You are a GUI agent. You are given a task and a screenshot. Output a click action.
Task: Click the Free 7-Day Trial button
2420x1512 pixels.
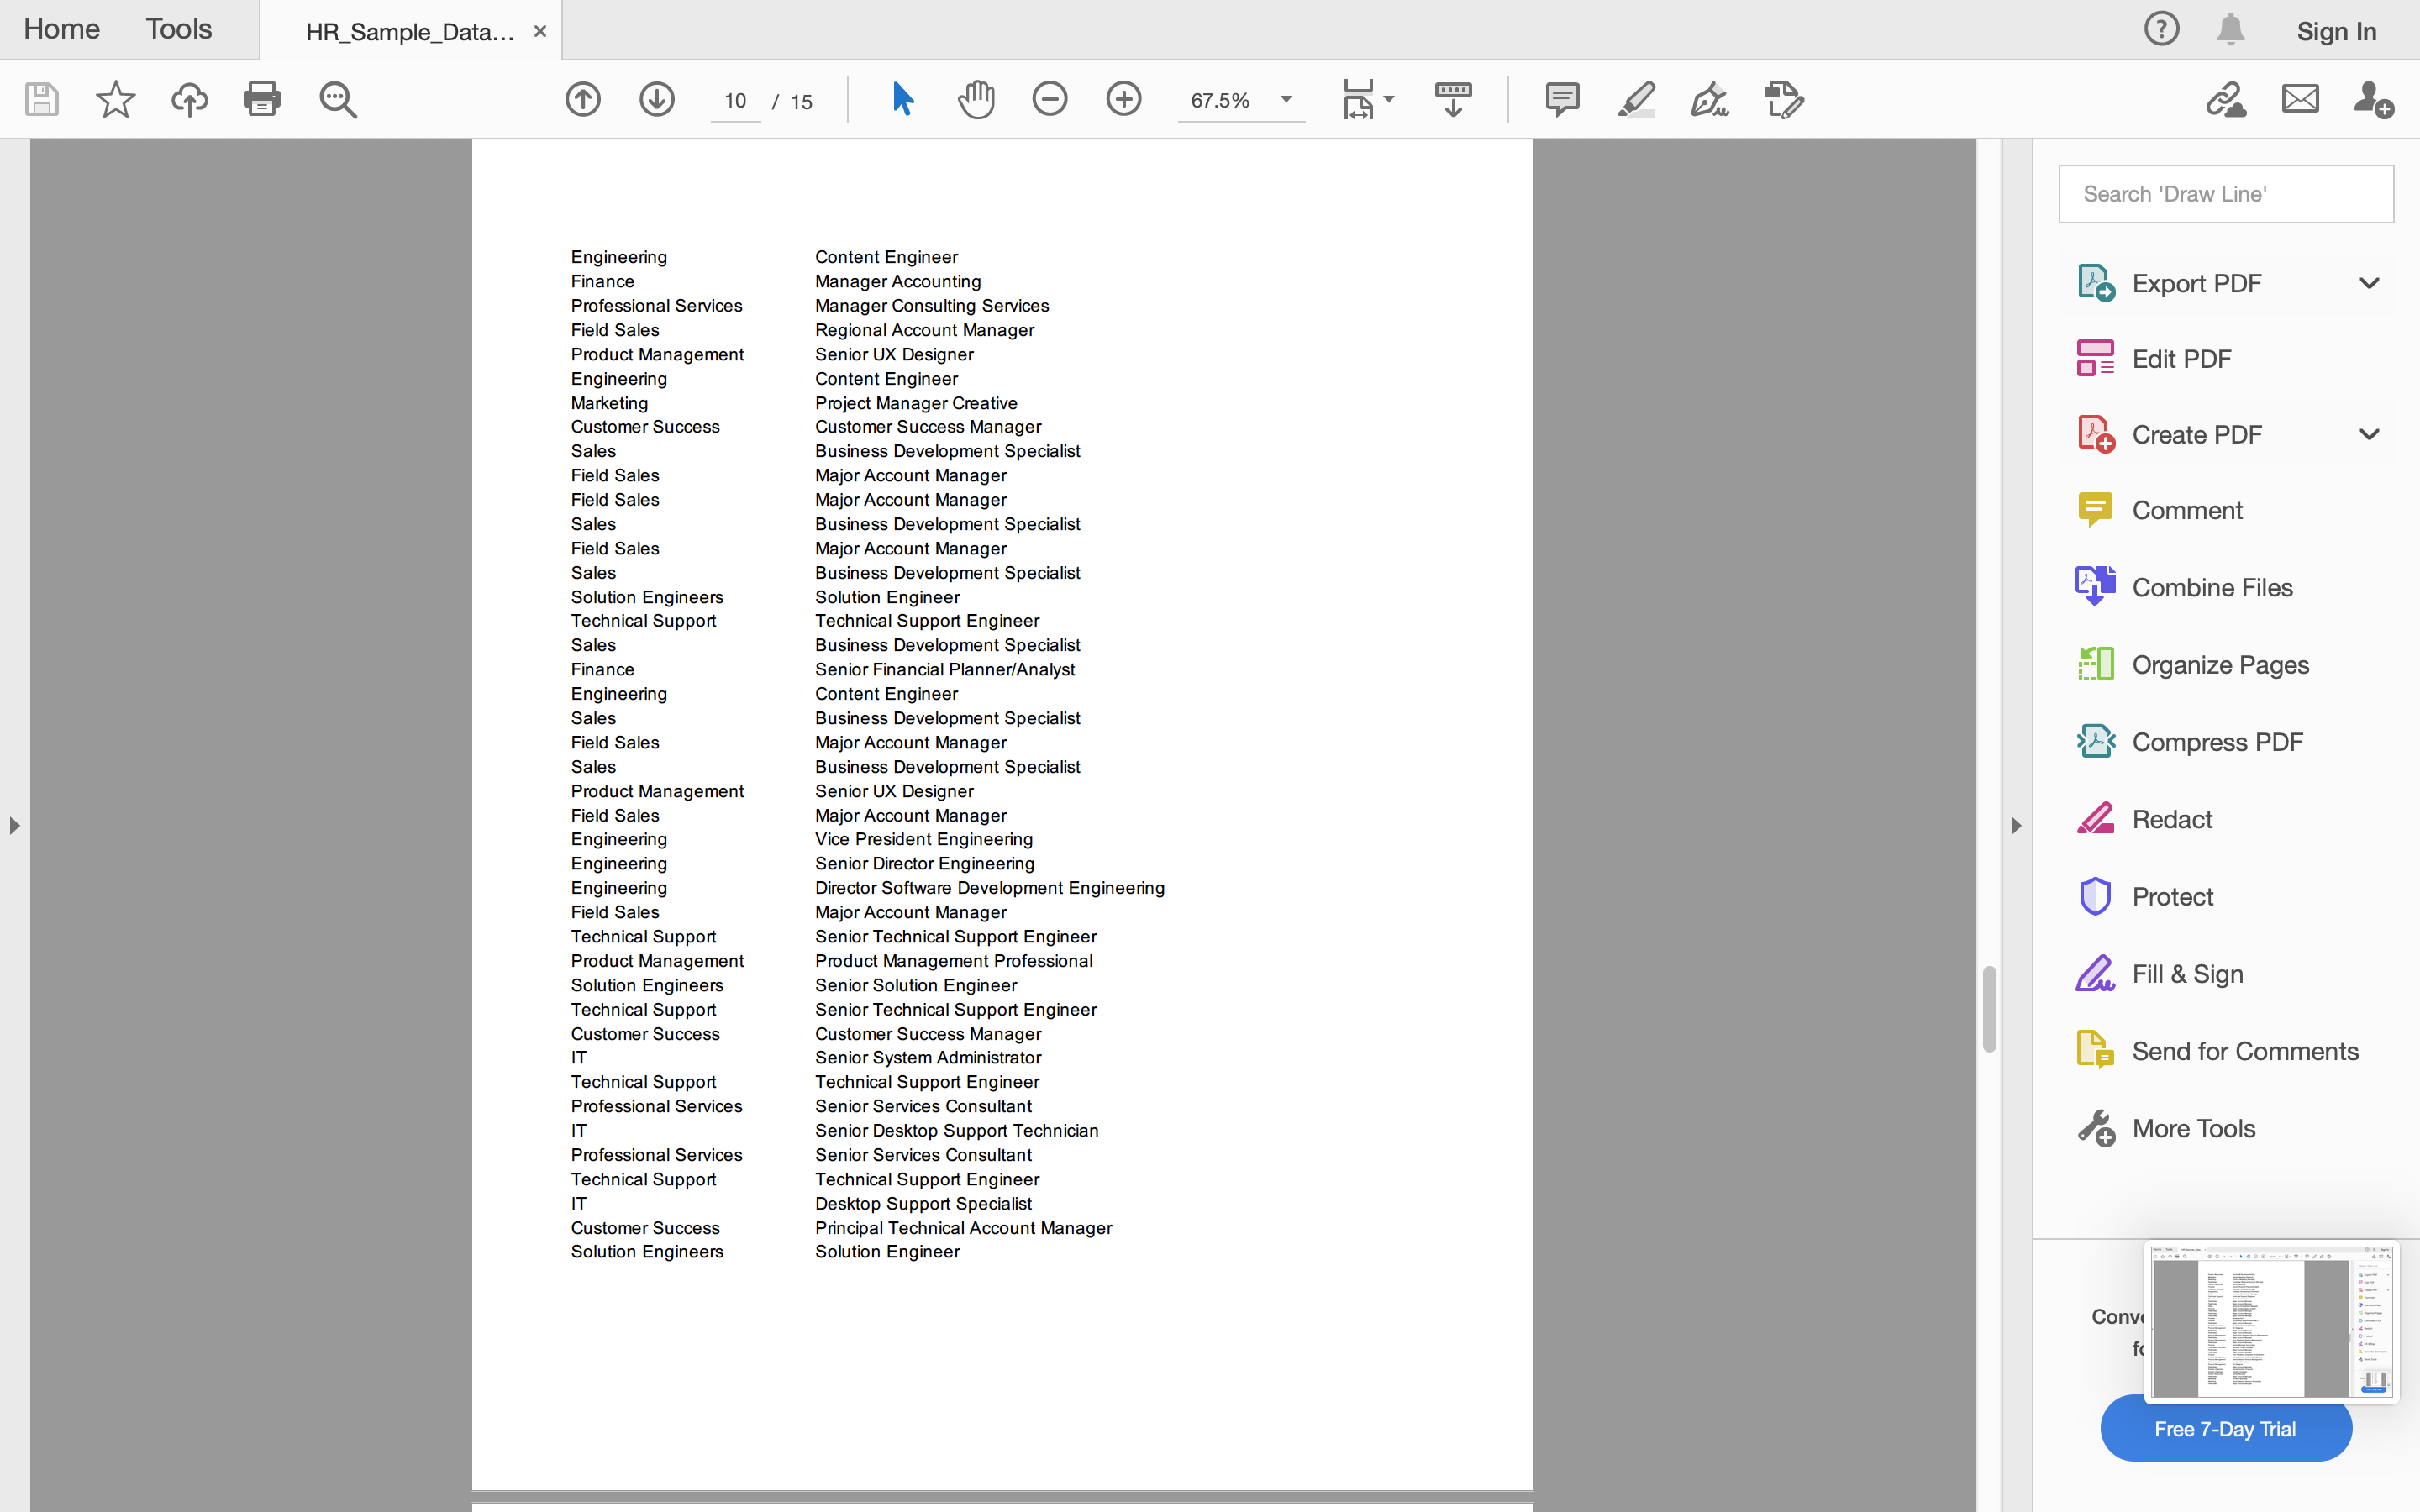tap(2225, 1429)
